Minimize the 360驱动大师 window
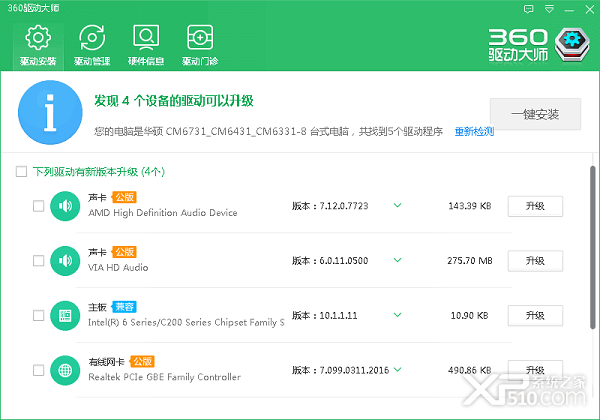Screen dimensions: 600x420 569,10
